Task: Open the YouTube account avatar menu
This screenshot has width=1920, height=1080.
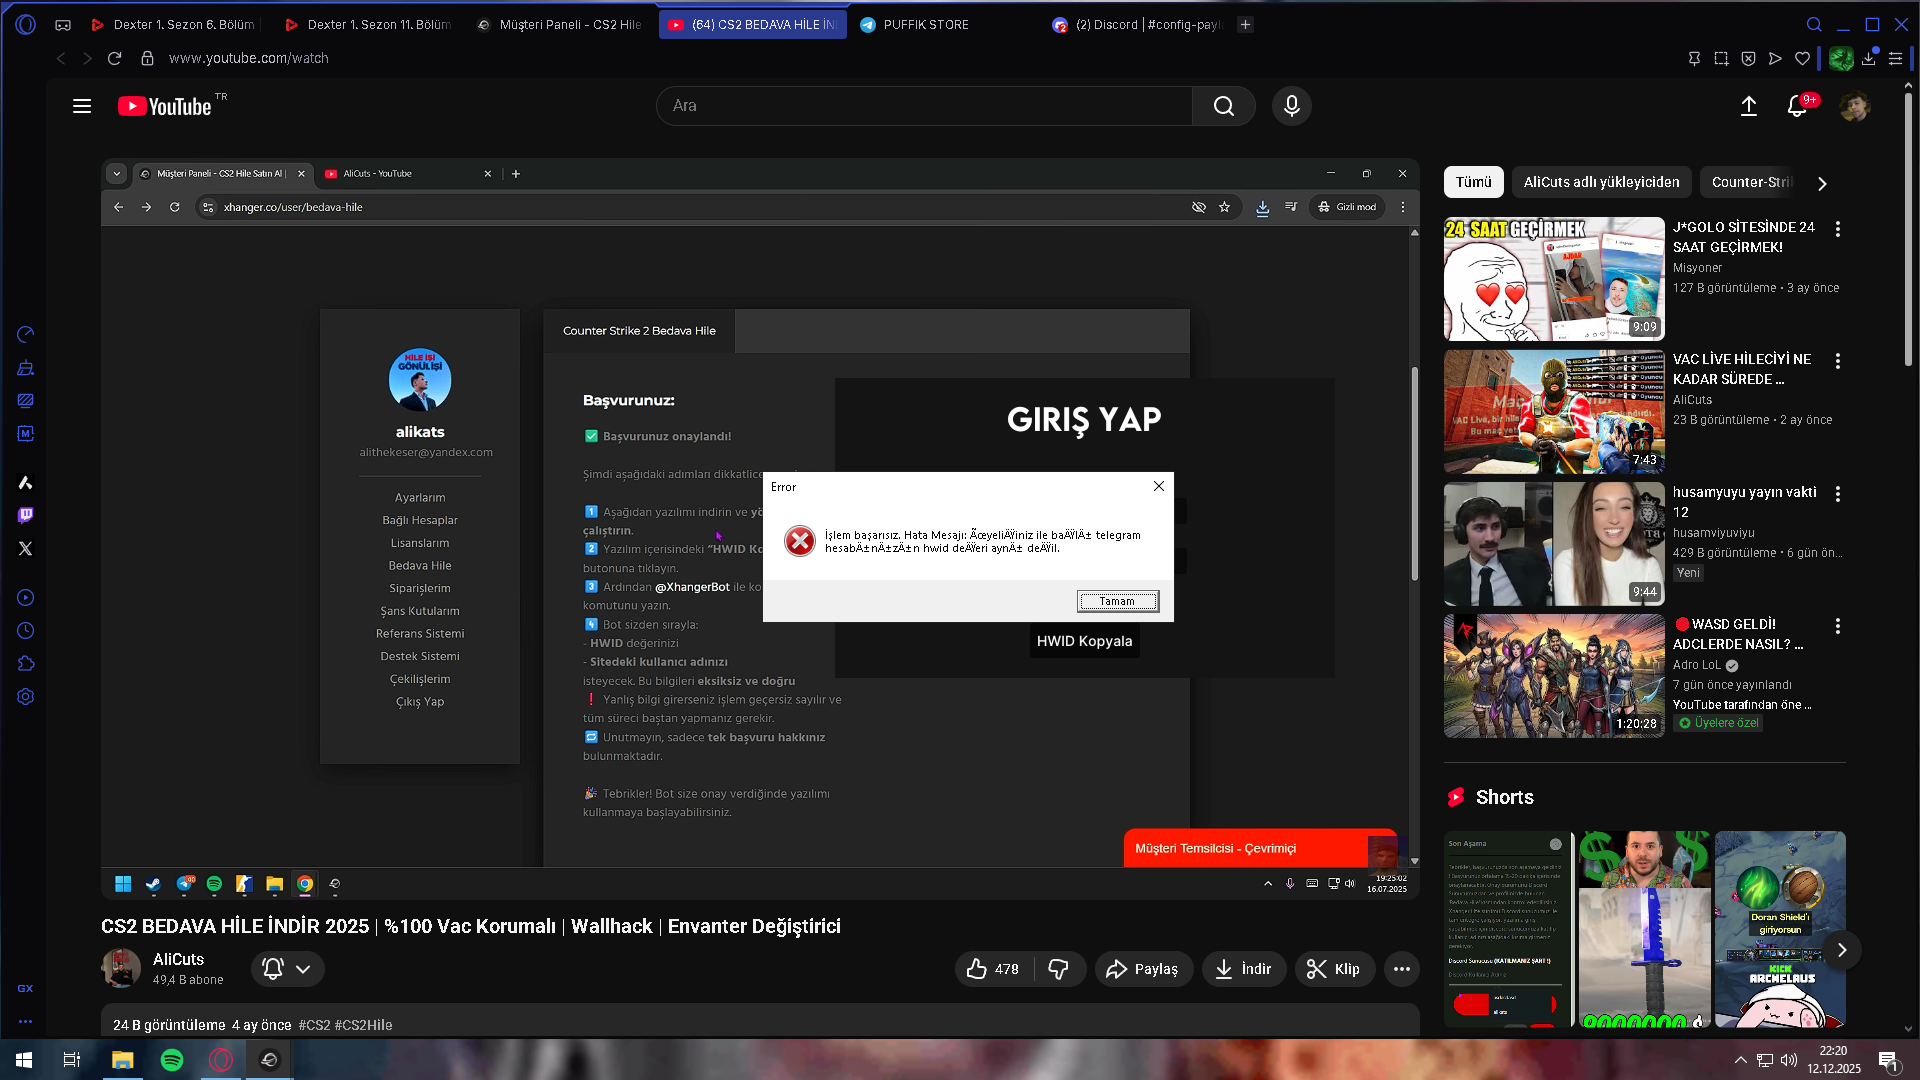Action: pos(1855,106)
